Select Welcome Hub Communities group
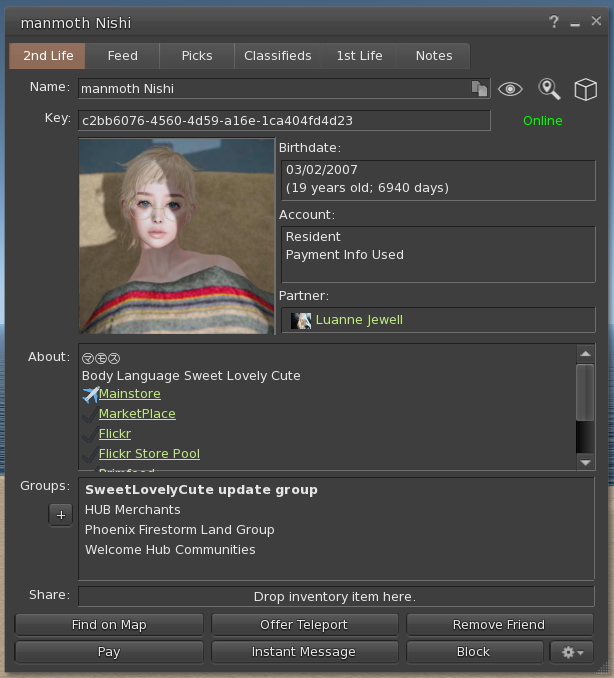This screenshot has height=678, width=614. pos(170,550)
